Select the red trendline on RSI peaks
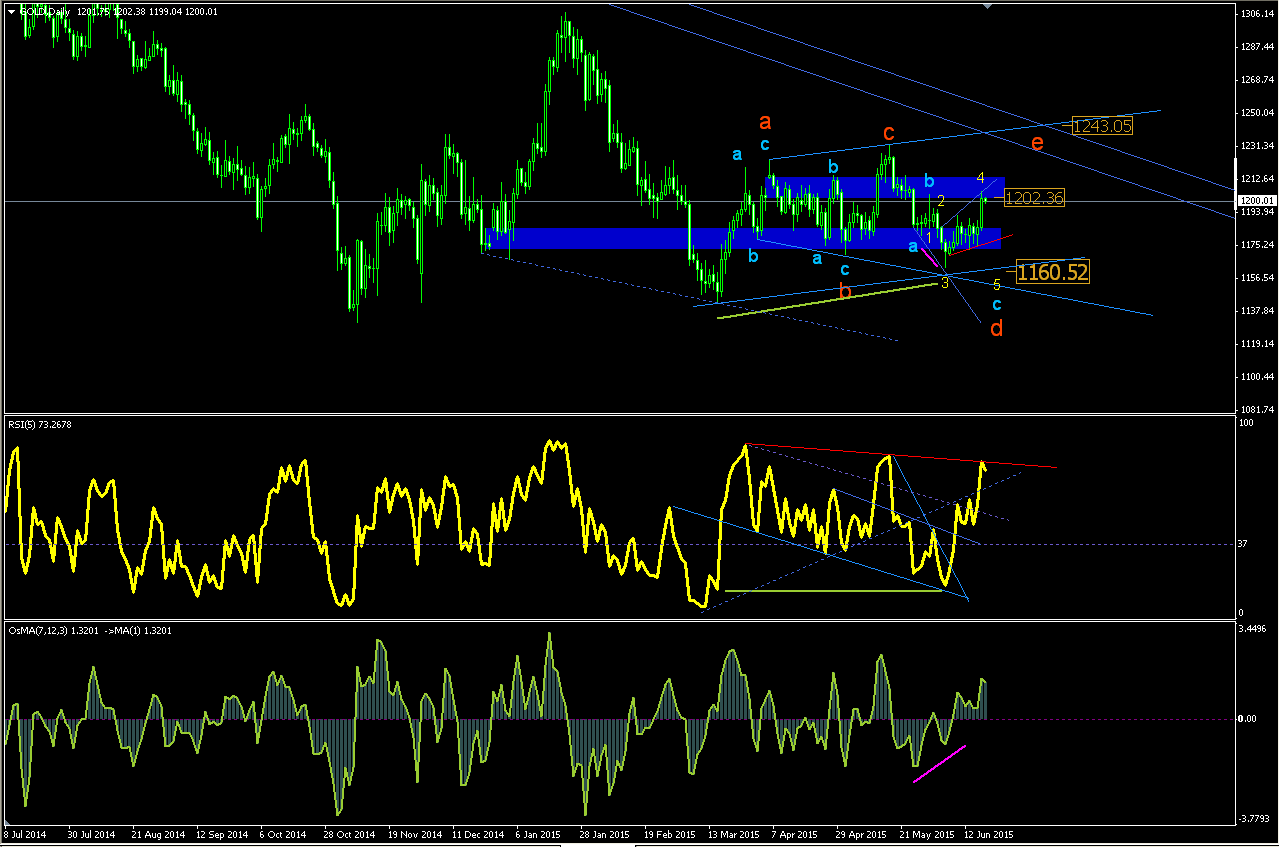Image resolution: width=1279 pixels, height=847 pixels. point(901,456)
